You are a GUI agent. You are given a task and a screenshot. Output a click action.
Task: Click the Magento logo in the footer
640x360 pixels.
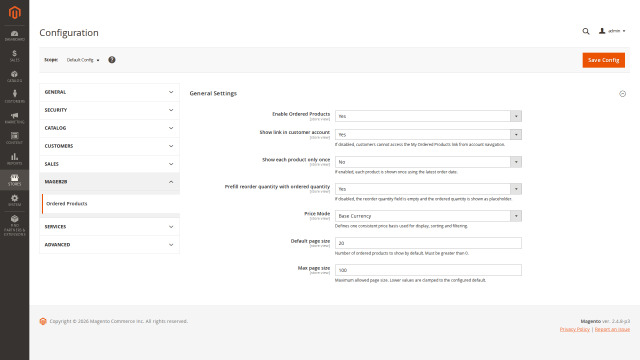coord(43,322)
